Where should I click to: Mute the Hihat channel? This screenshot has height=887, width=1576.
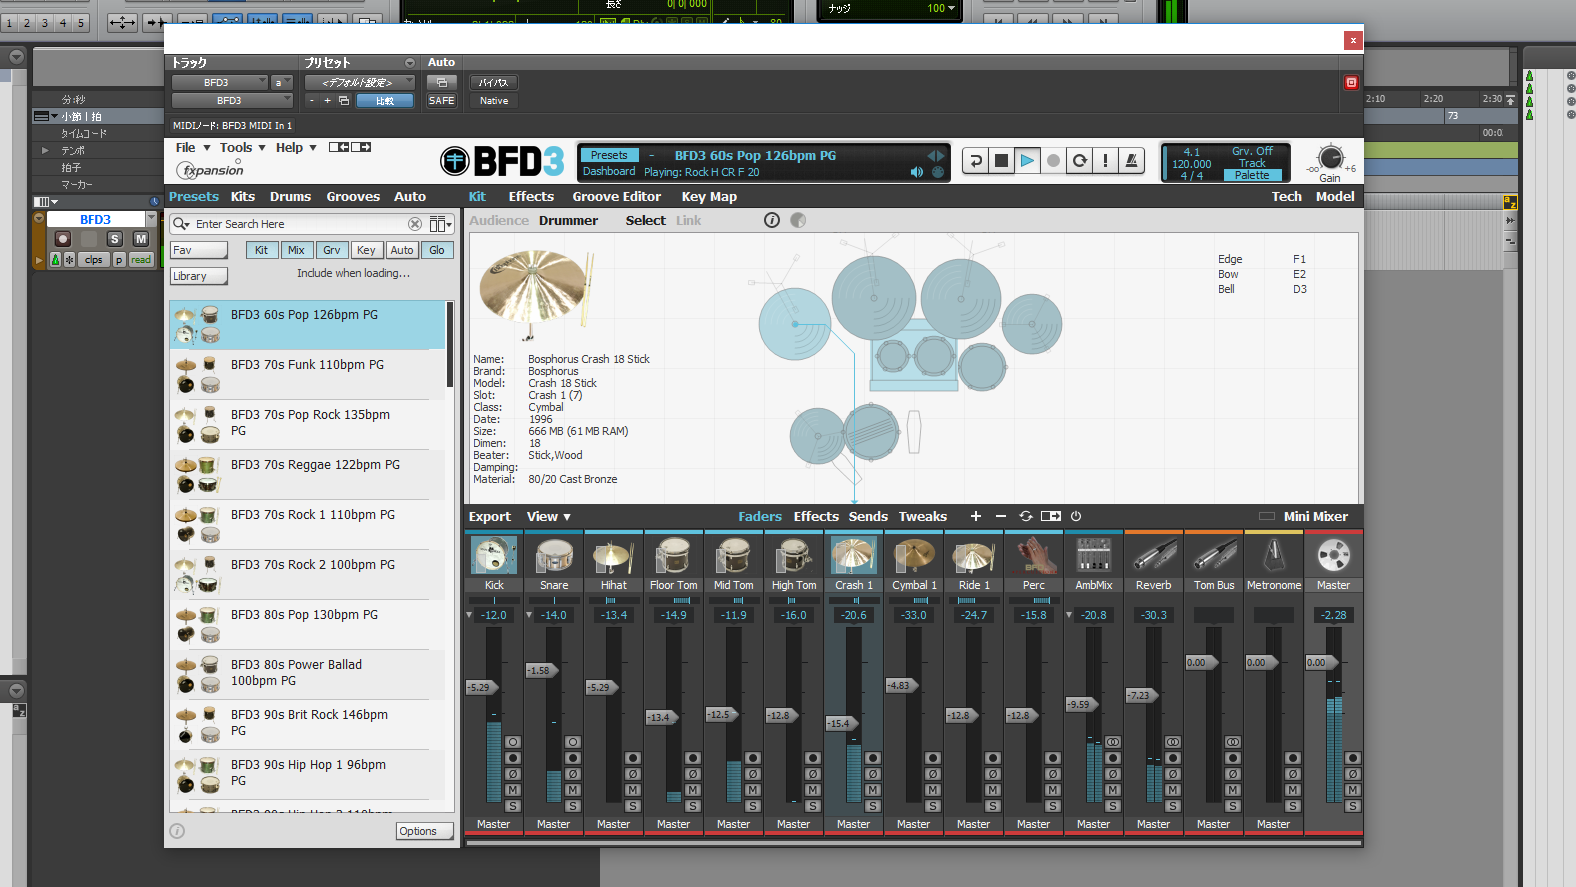[633, 790]
